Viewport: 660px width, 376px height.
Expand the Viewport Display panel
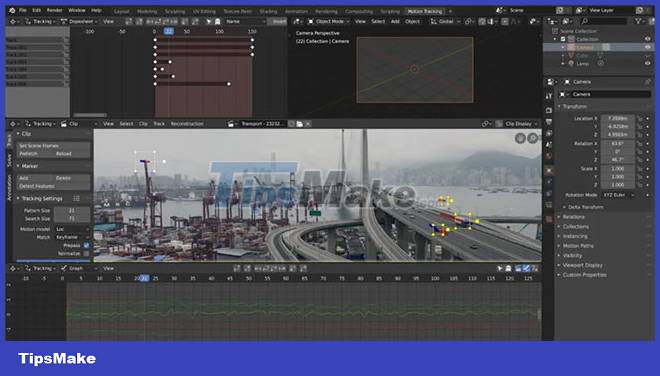tap(582, 265)
